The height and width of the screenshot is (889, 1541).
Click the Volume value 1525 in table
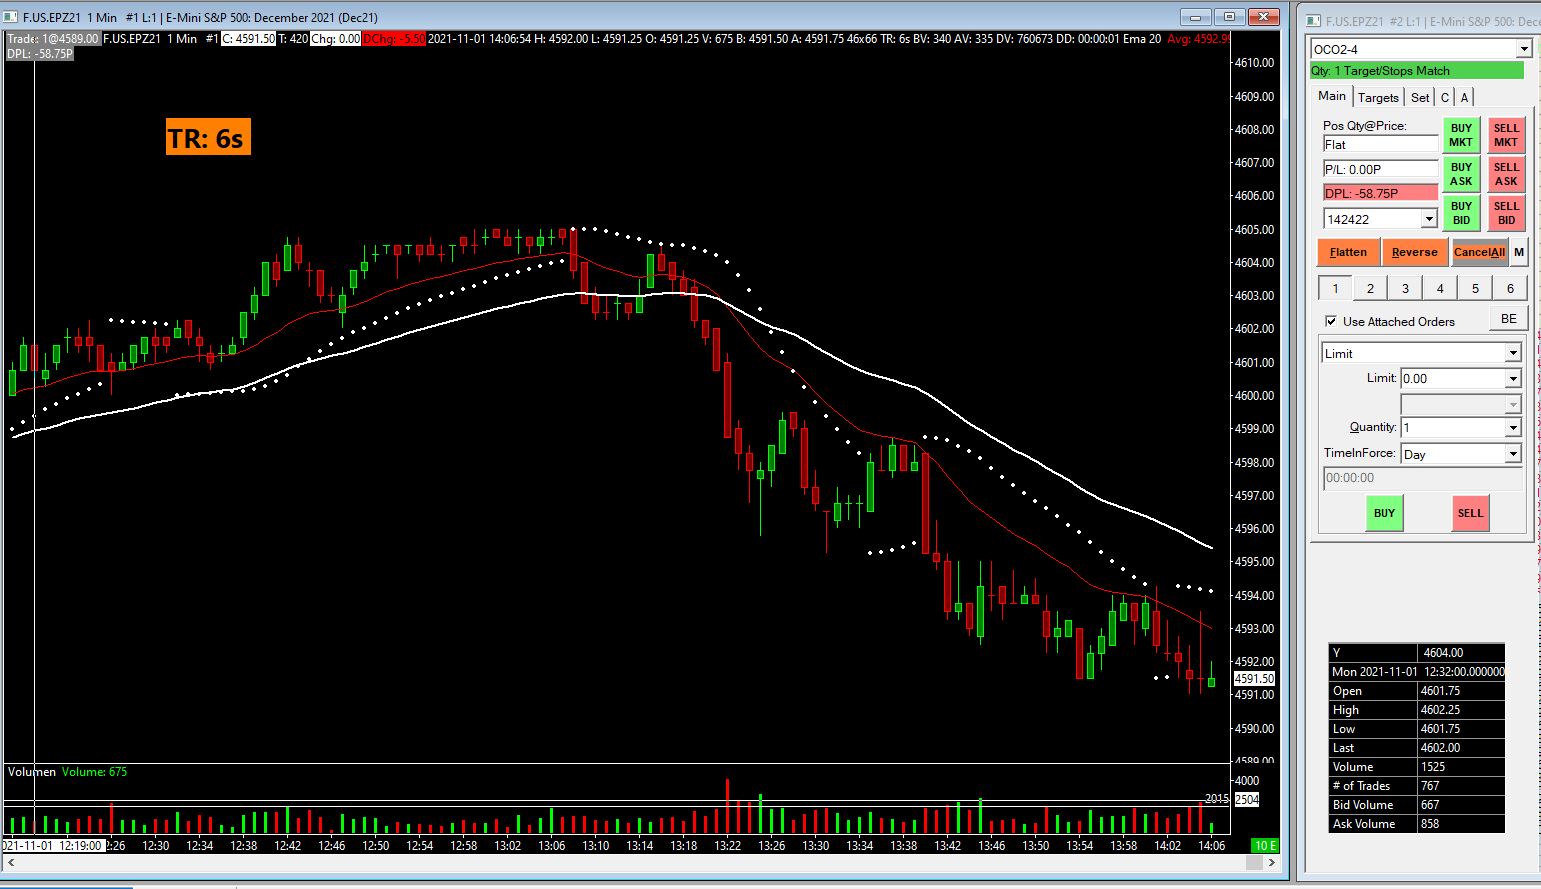click(1461, 766)
